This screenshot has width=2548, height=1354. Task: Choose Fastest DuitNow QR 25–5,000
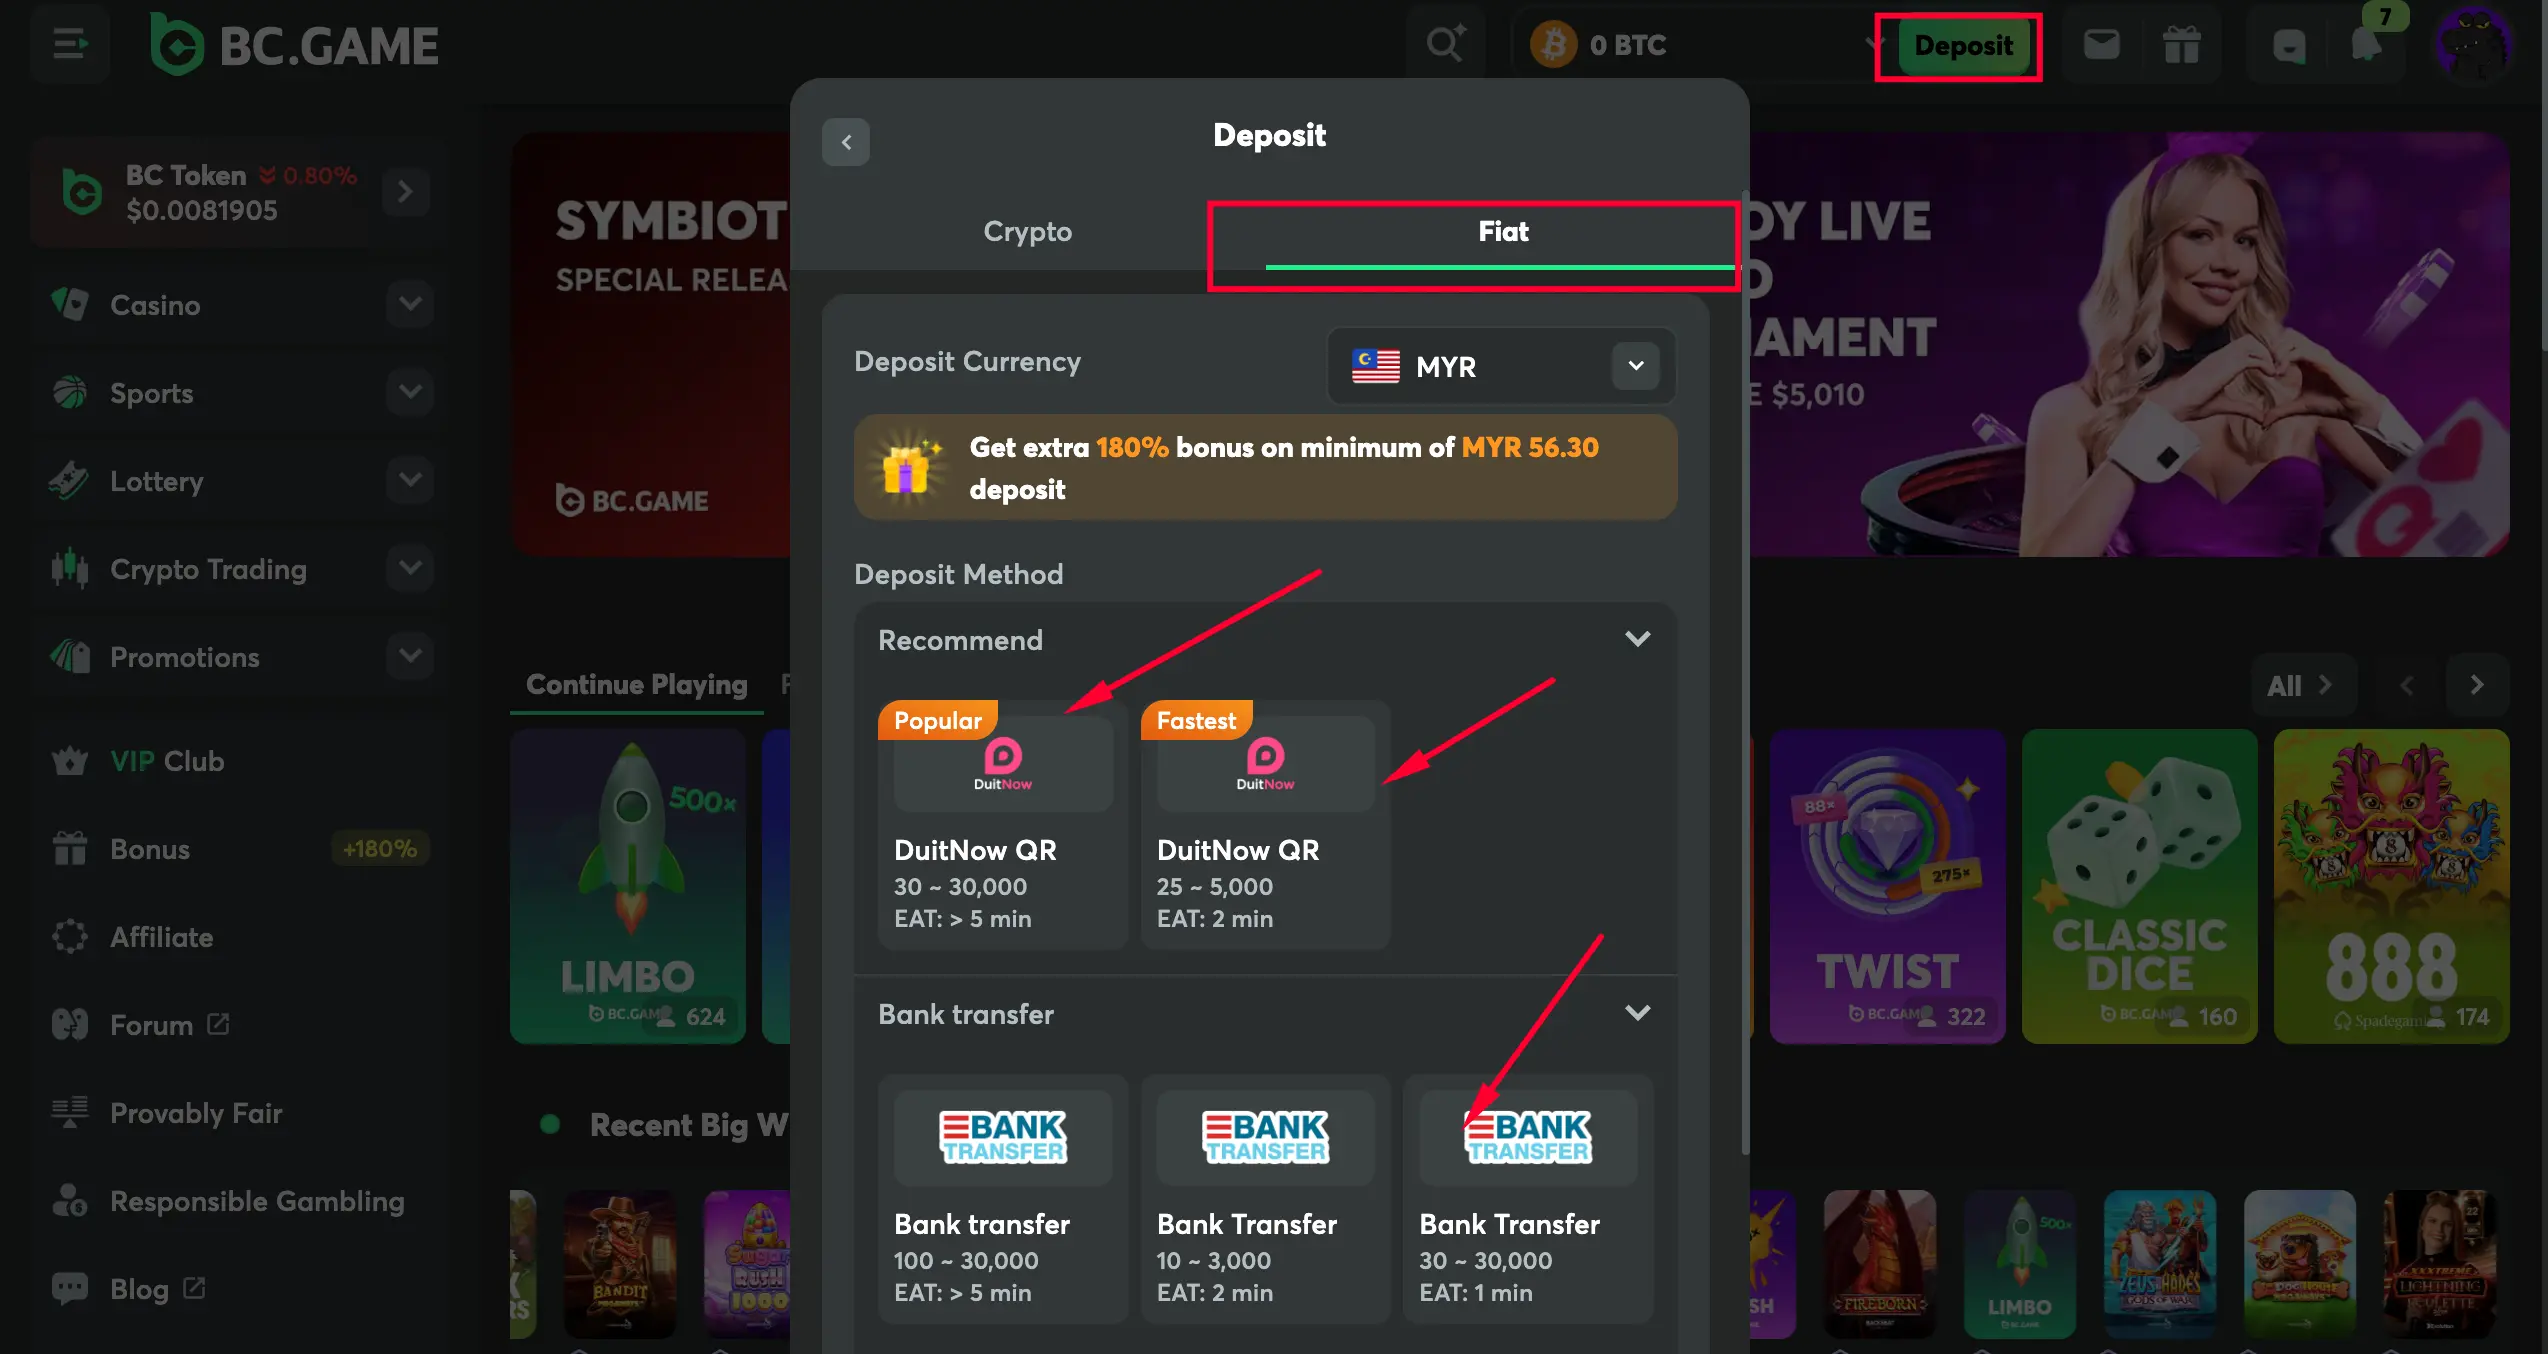tap(1265, 825)
